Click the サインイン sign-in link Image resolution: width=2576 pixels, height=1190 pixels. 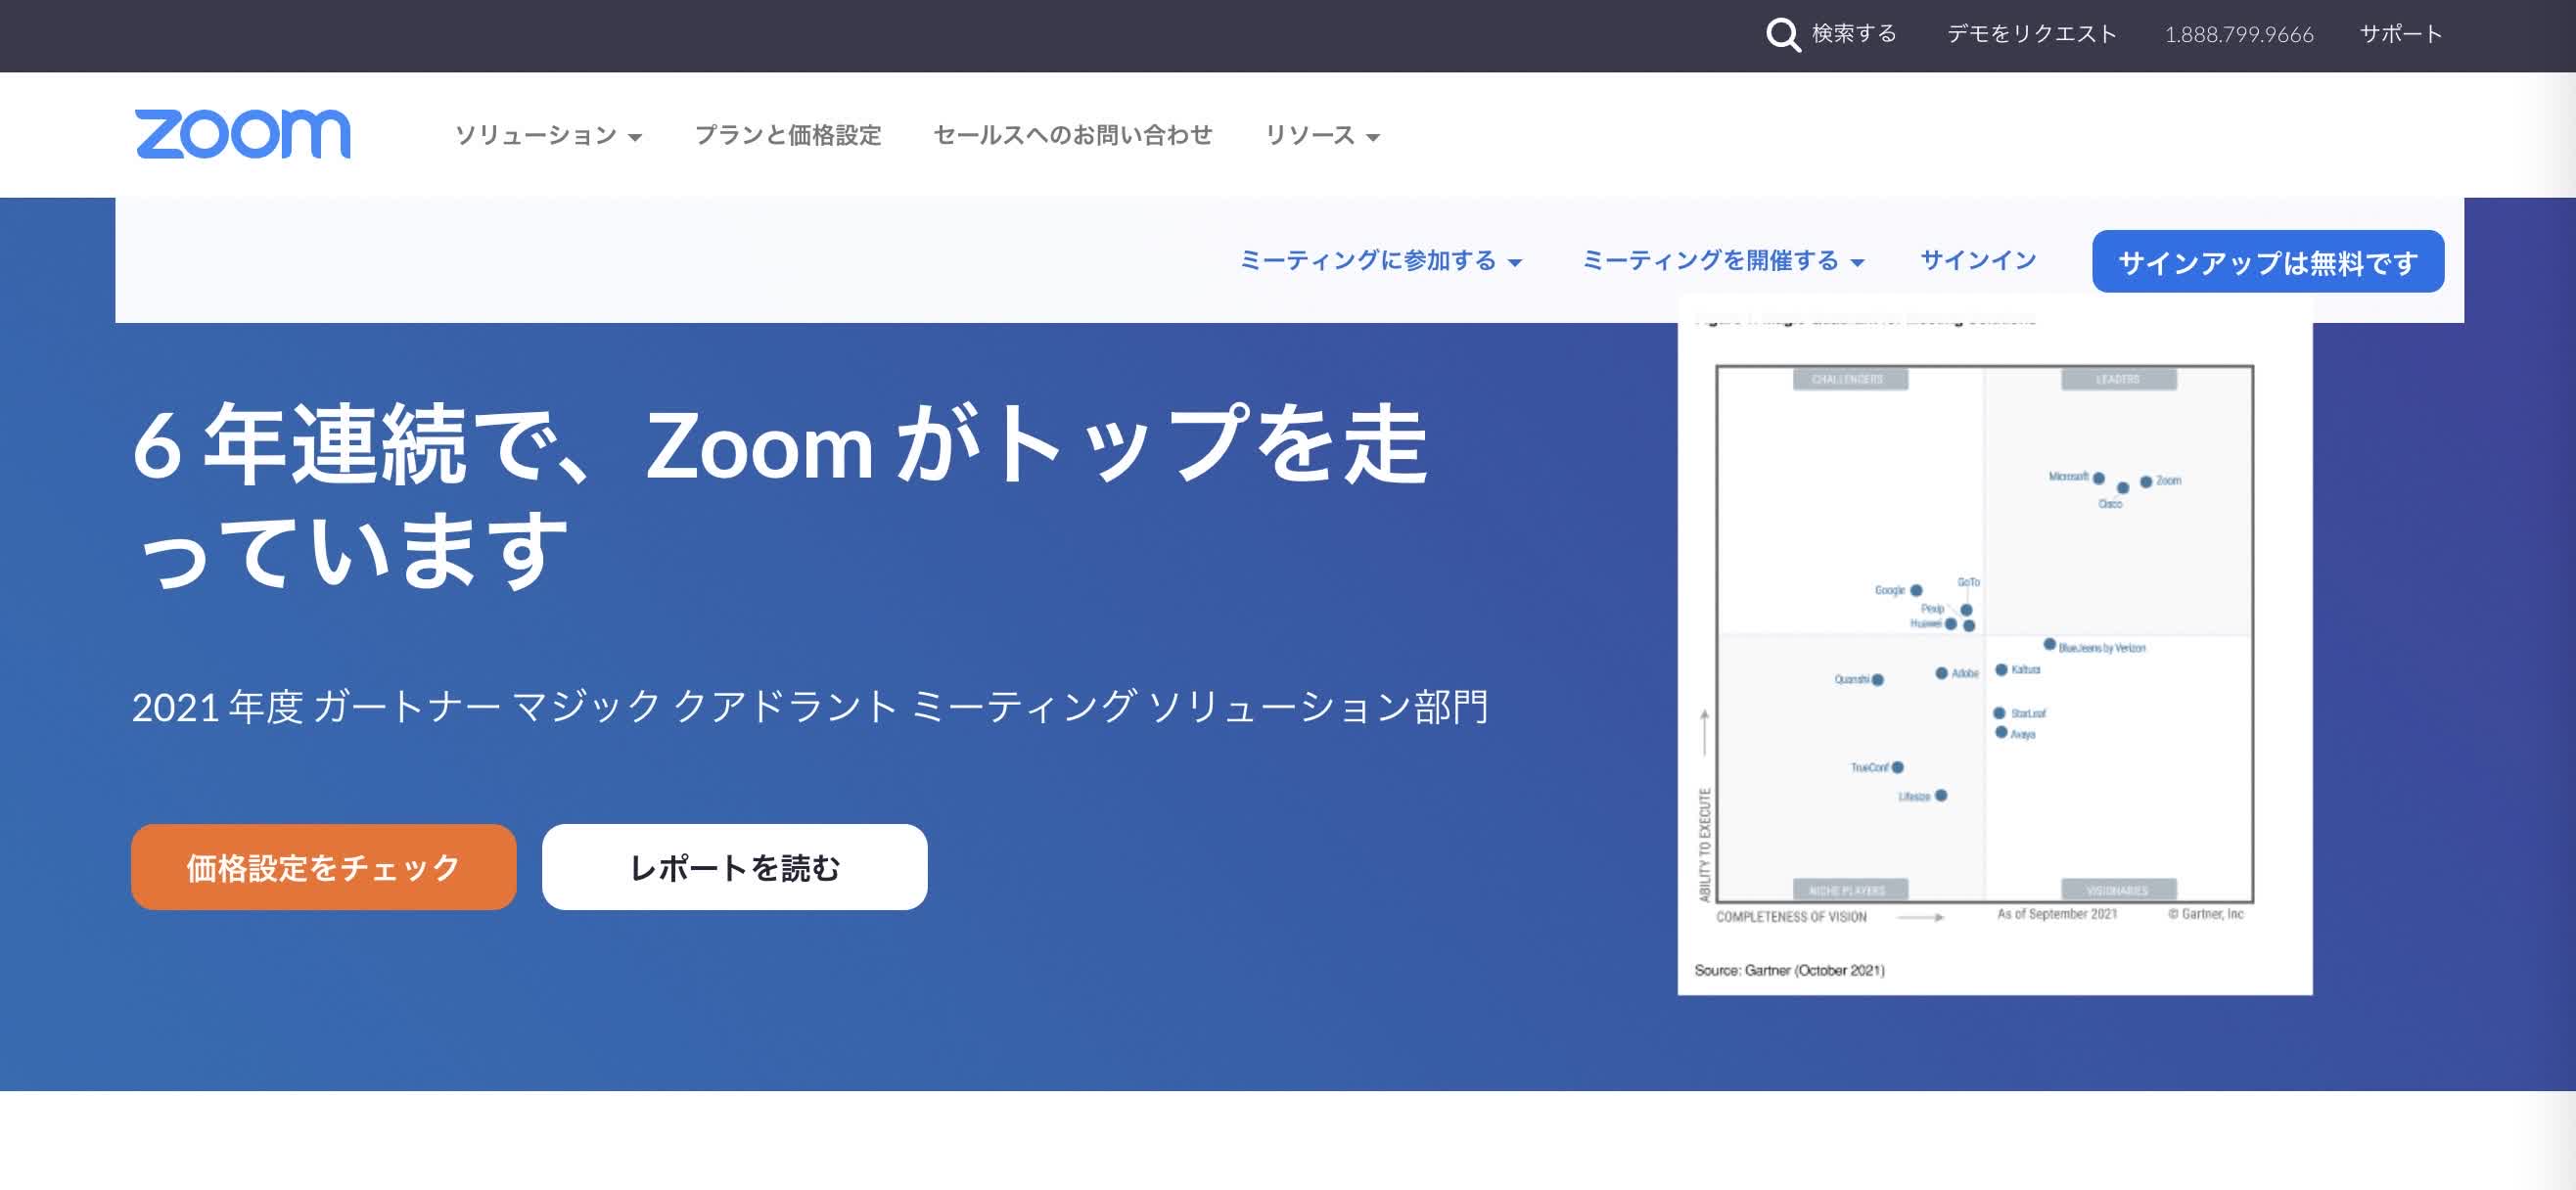coord(1978,261)
